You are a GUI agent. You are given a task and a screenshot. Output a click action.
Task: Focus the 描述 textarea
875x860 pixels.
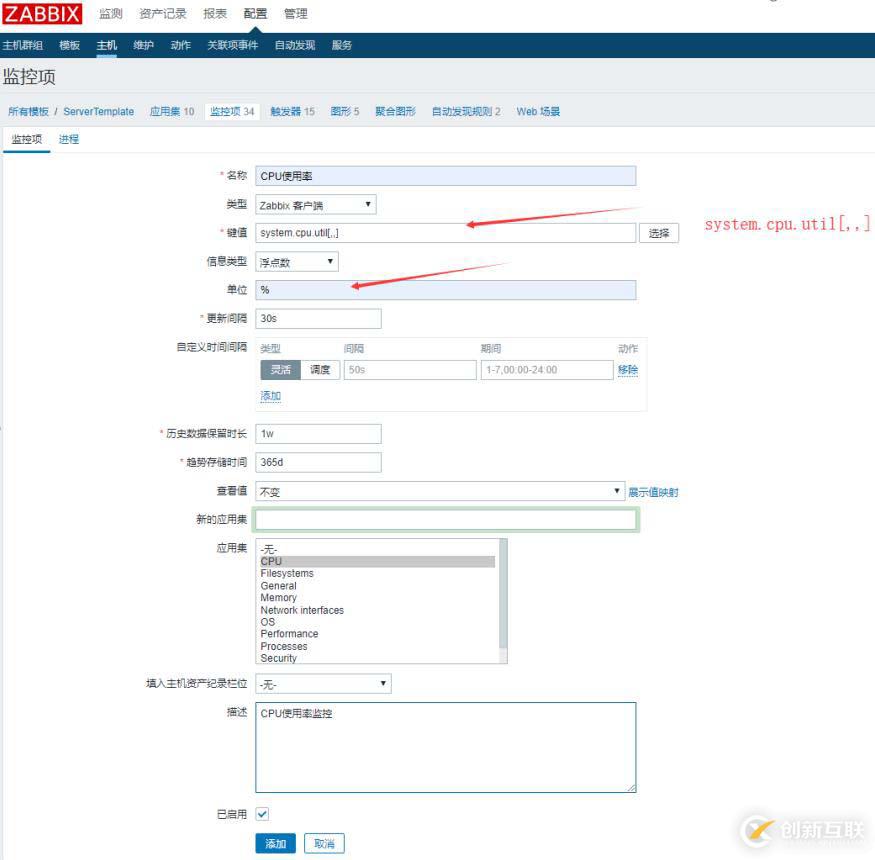tap(445, 747)
